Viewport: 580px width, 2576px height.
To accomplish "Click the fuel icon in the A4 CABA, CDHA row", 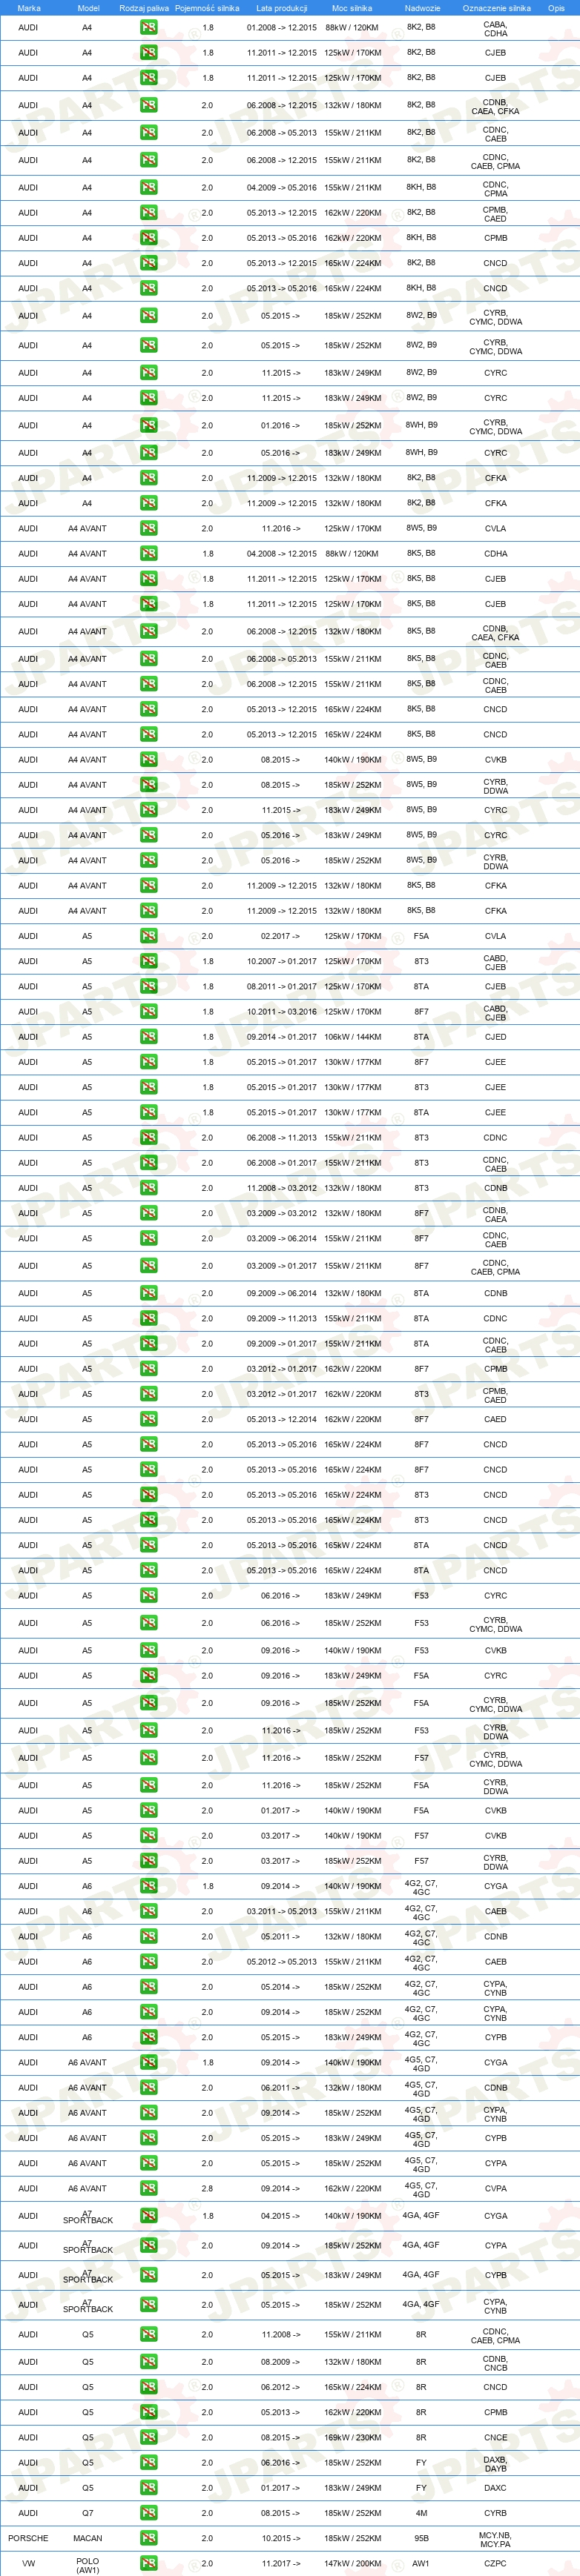I will pyautogui.click(x=148, y=28).
